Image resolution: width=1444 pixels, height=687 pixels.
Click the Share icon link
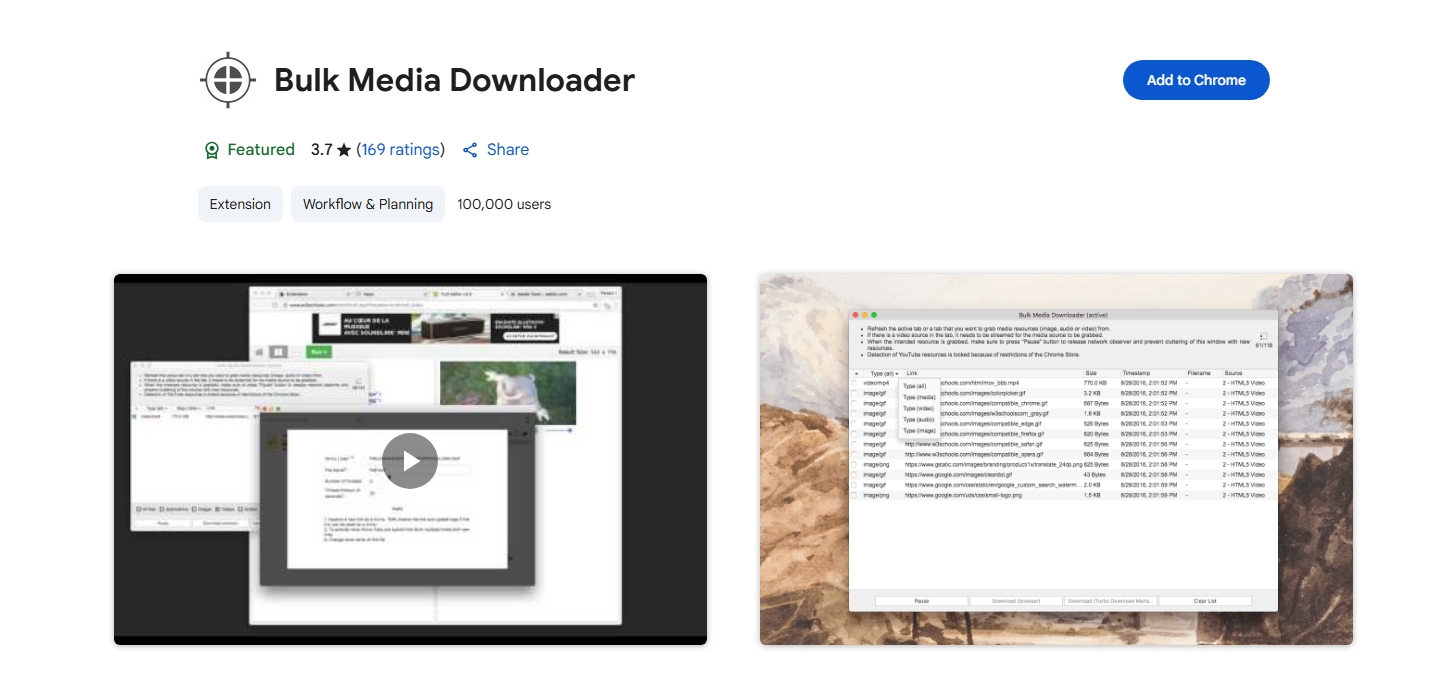tap(496, 150)
